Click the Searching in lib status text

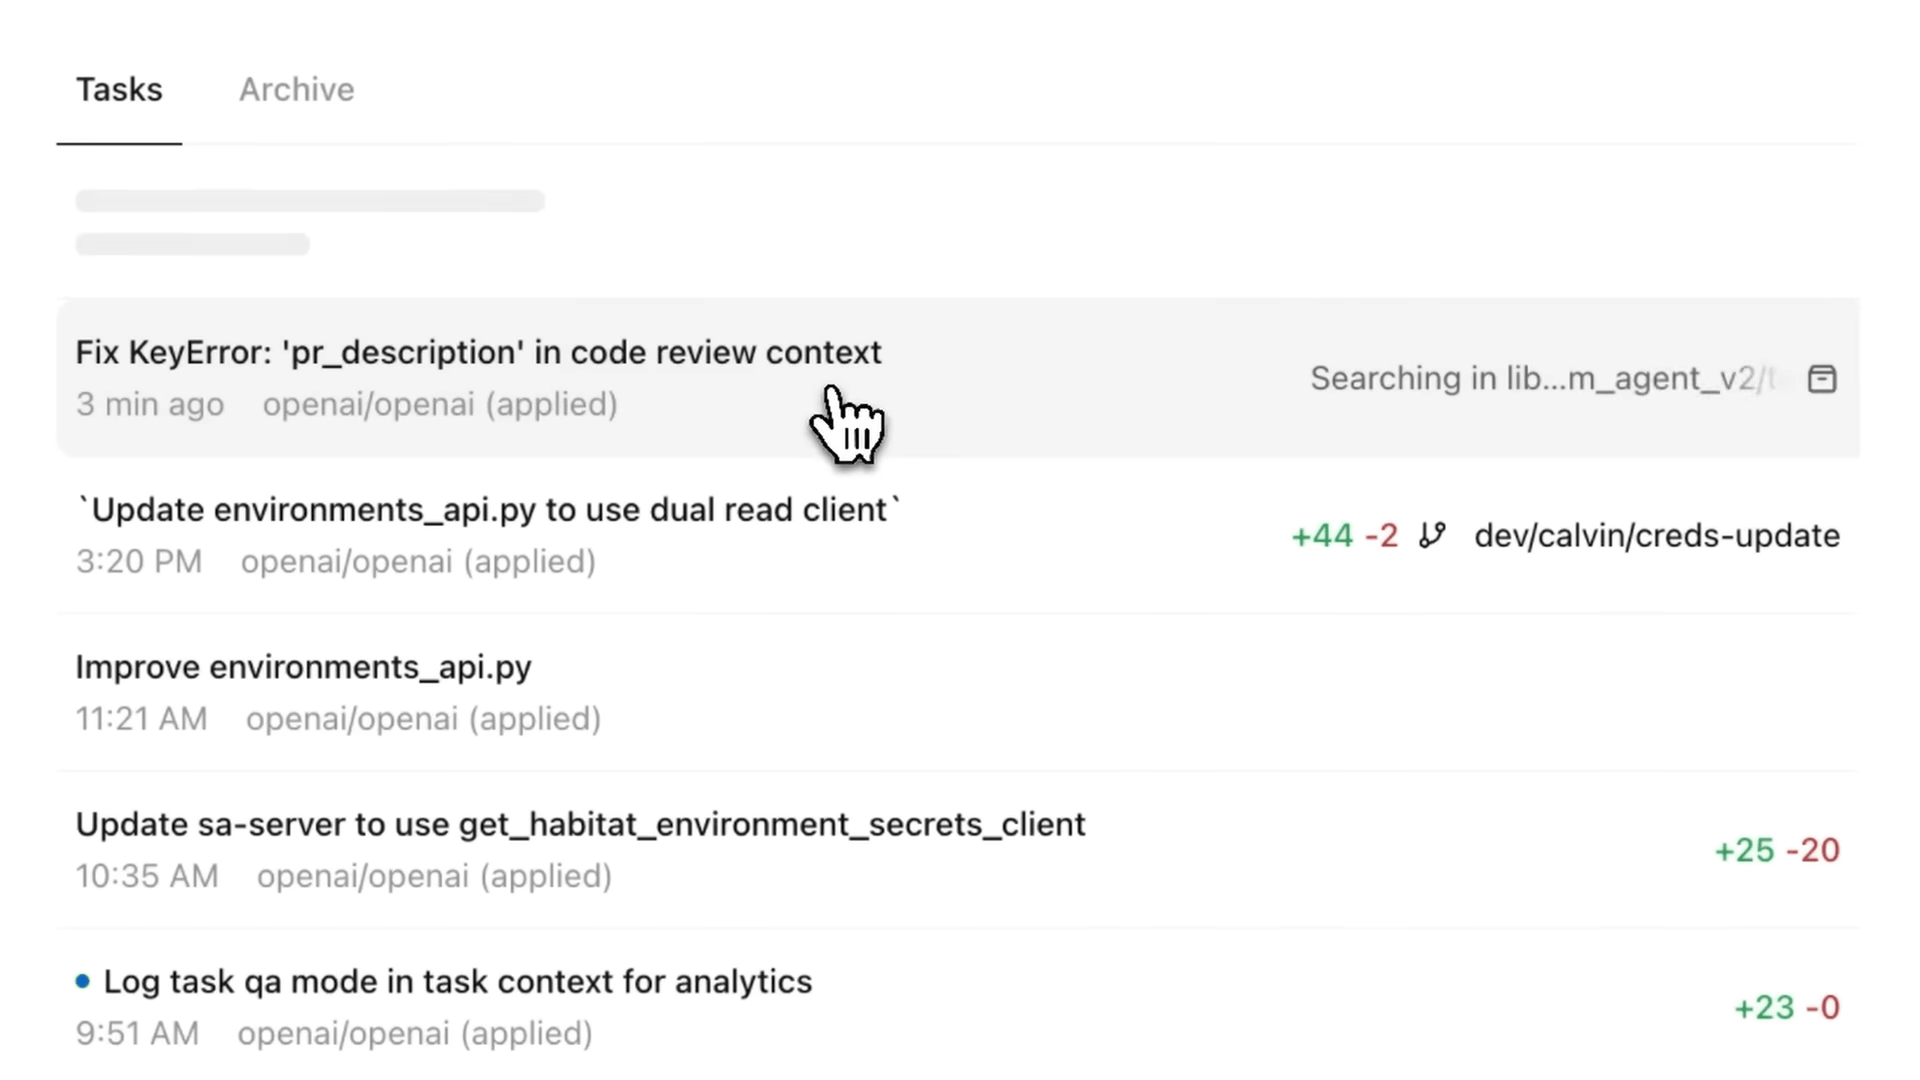coord(1542,378)
